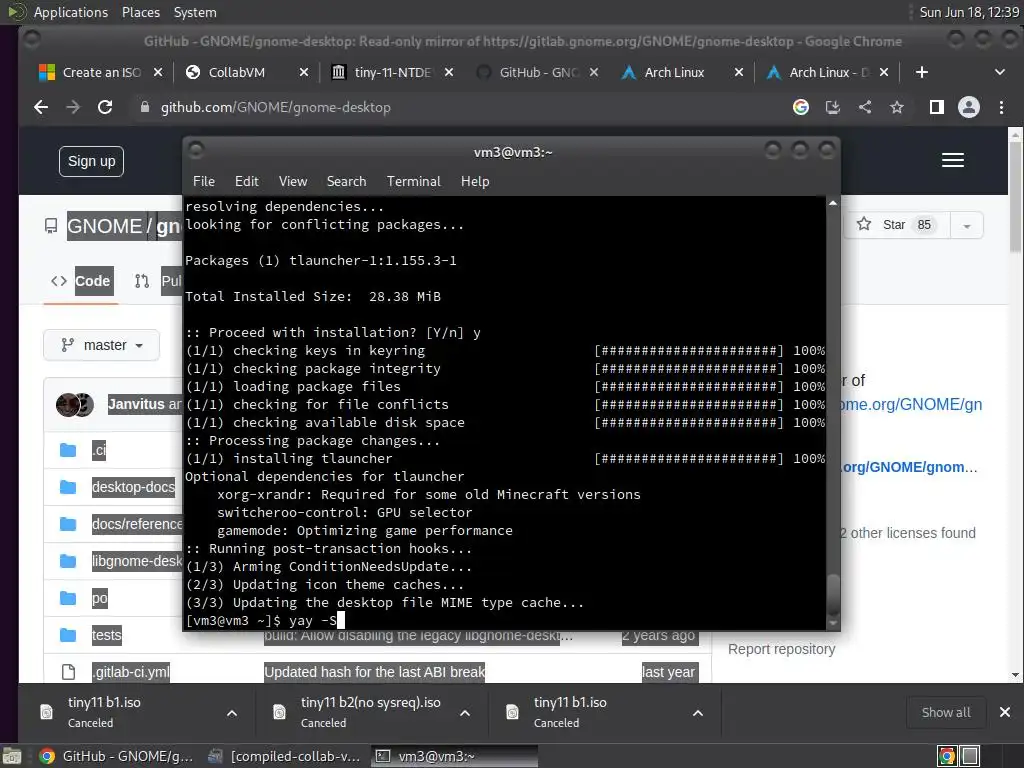Screen dimensions: 1024x768
Task: Close the CollabVM tab
Action: point(304,72)
